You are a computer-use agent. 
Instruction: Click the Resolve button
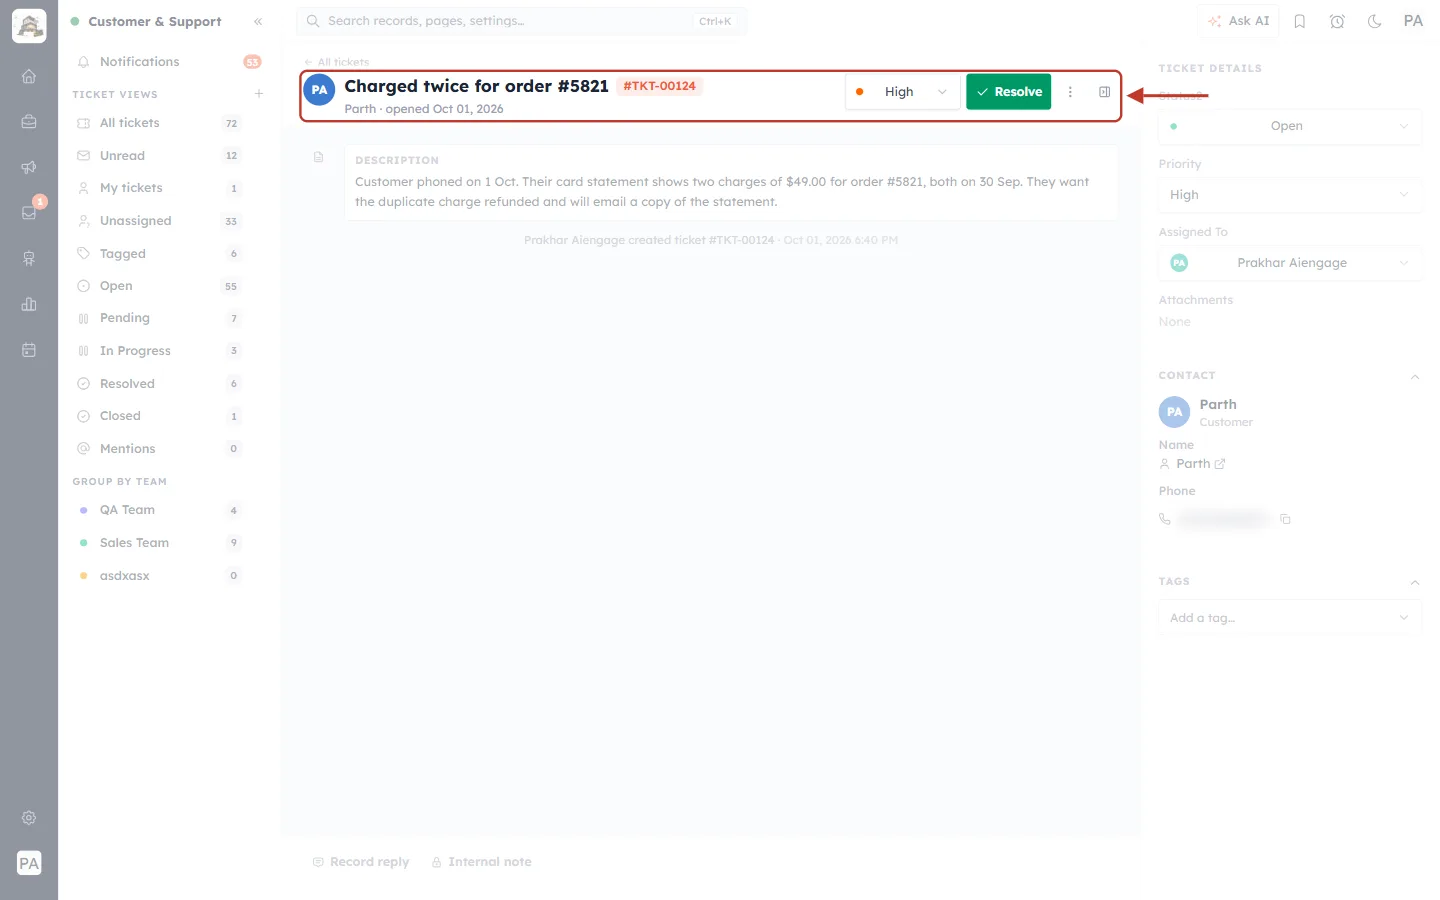(x=1008, y=92)
